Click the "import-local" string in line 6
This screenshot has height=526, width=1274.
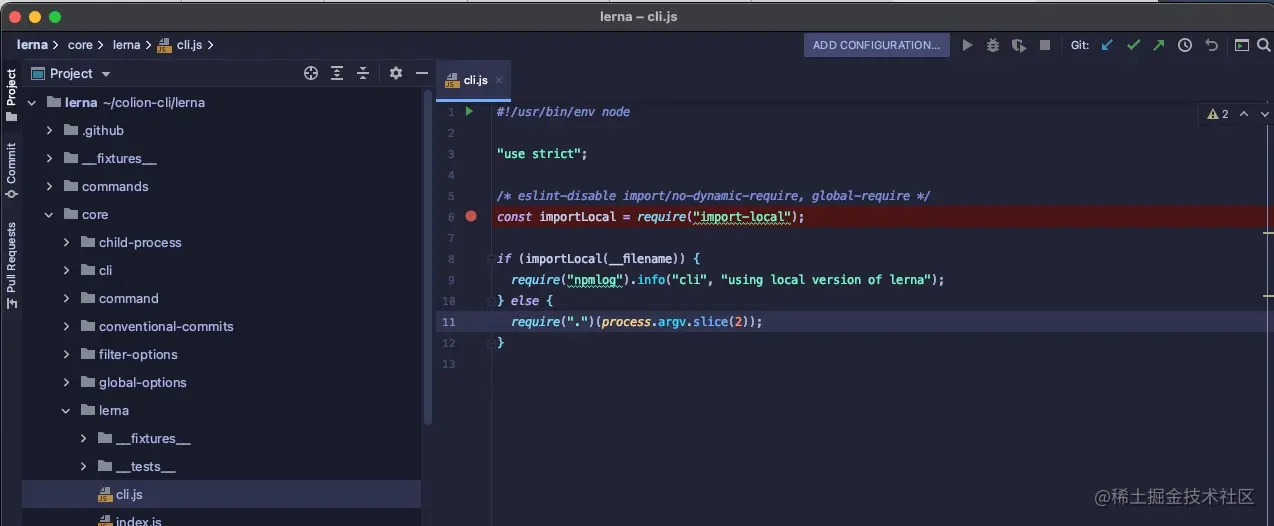[x=743, y=216]
